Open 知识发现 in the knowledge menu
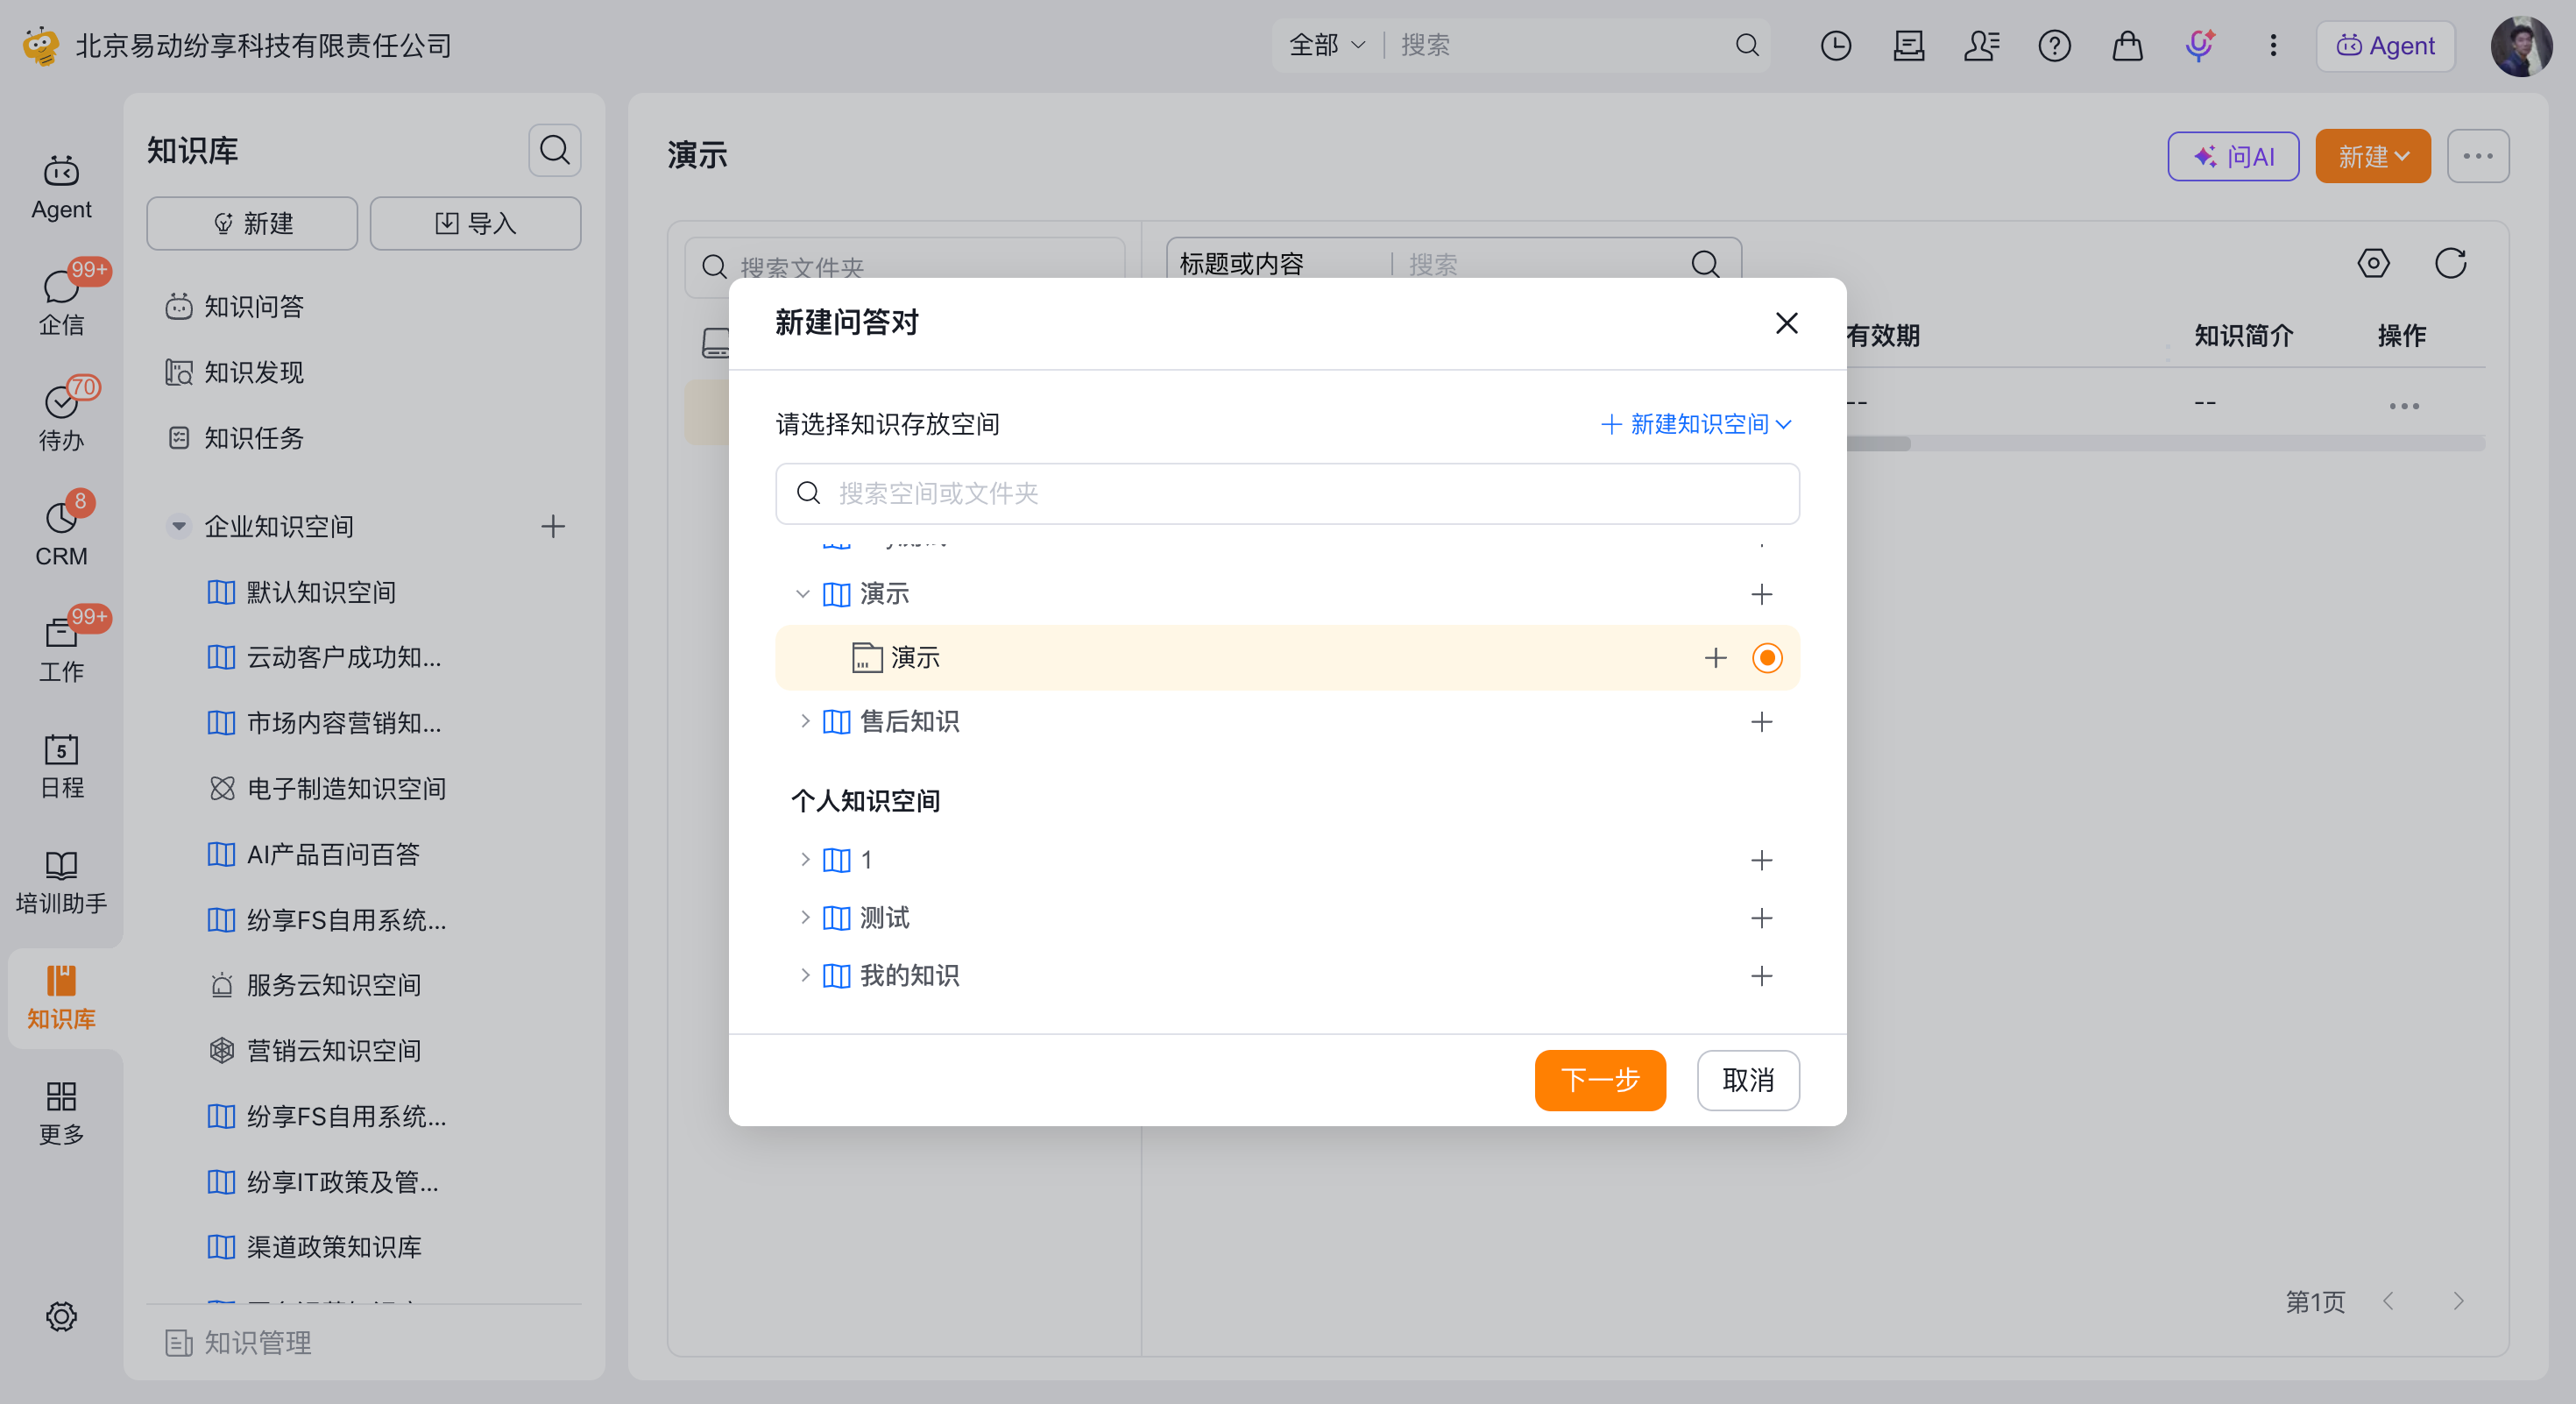Screen dimensions: 2576x1404 pyautogui.click(x=253, y=372)
